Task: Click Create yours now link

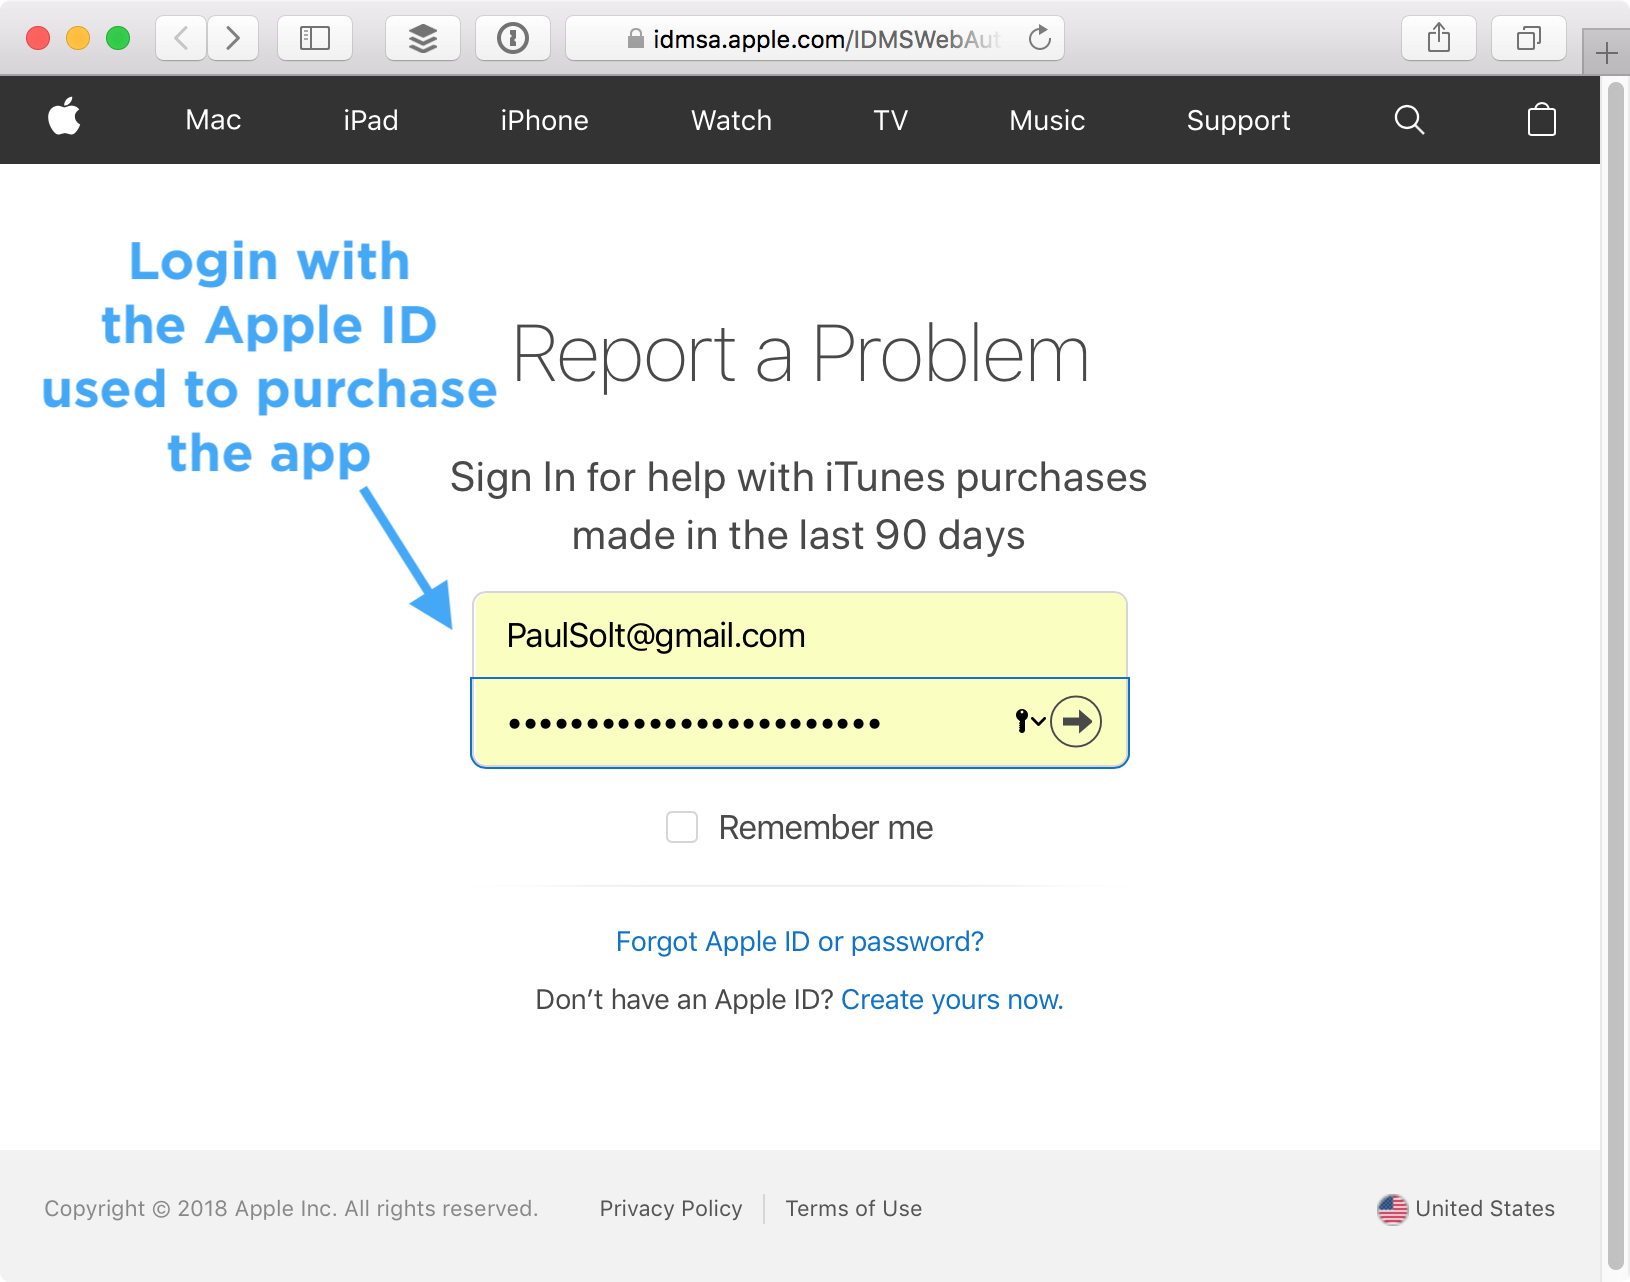Action: point(950,999)
